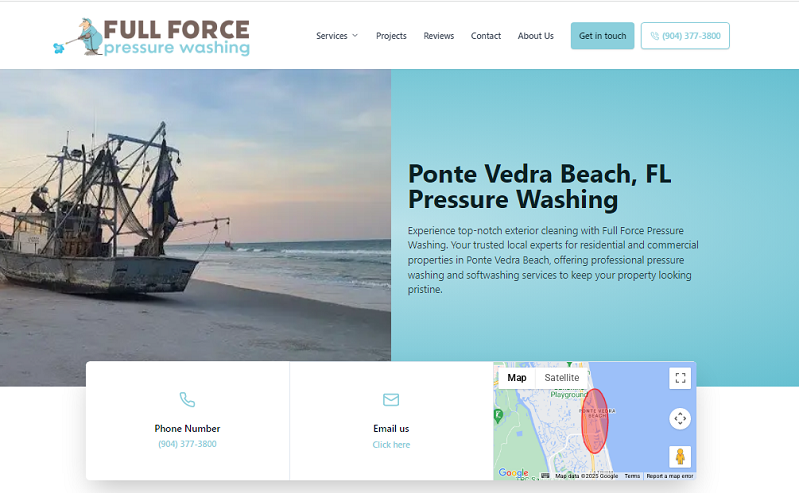Click the map camera pan control
The width and height of the screenshot is (799, 493).
coord(680,419)
